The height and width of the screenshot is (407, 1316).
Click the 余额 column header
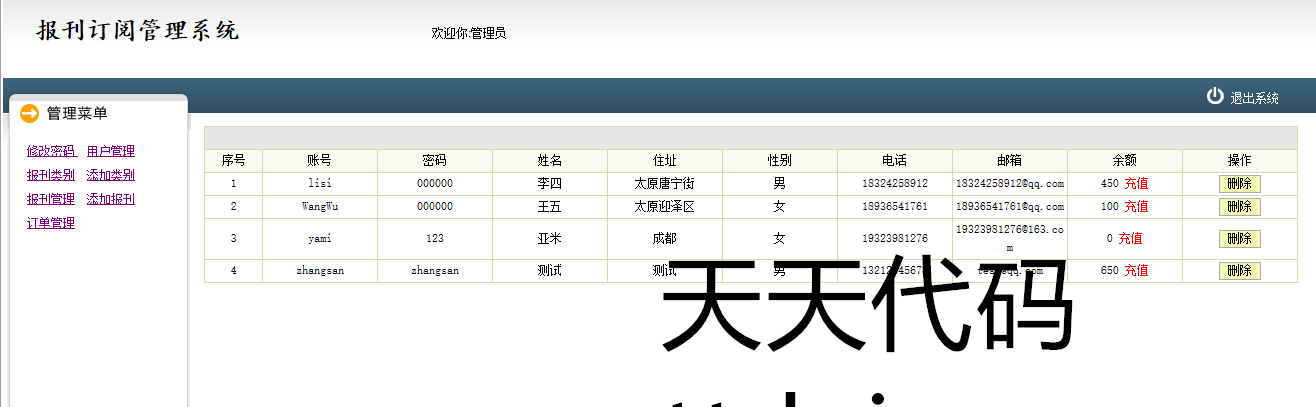coord(1124,160)
